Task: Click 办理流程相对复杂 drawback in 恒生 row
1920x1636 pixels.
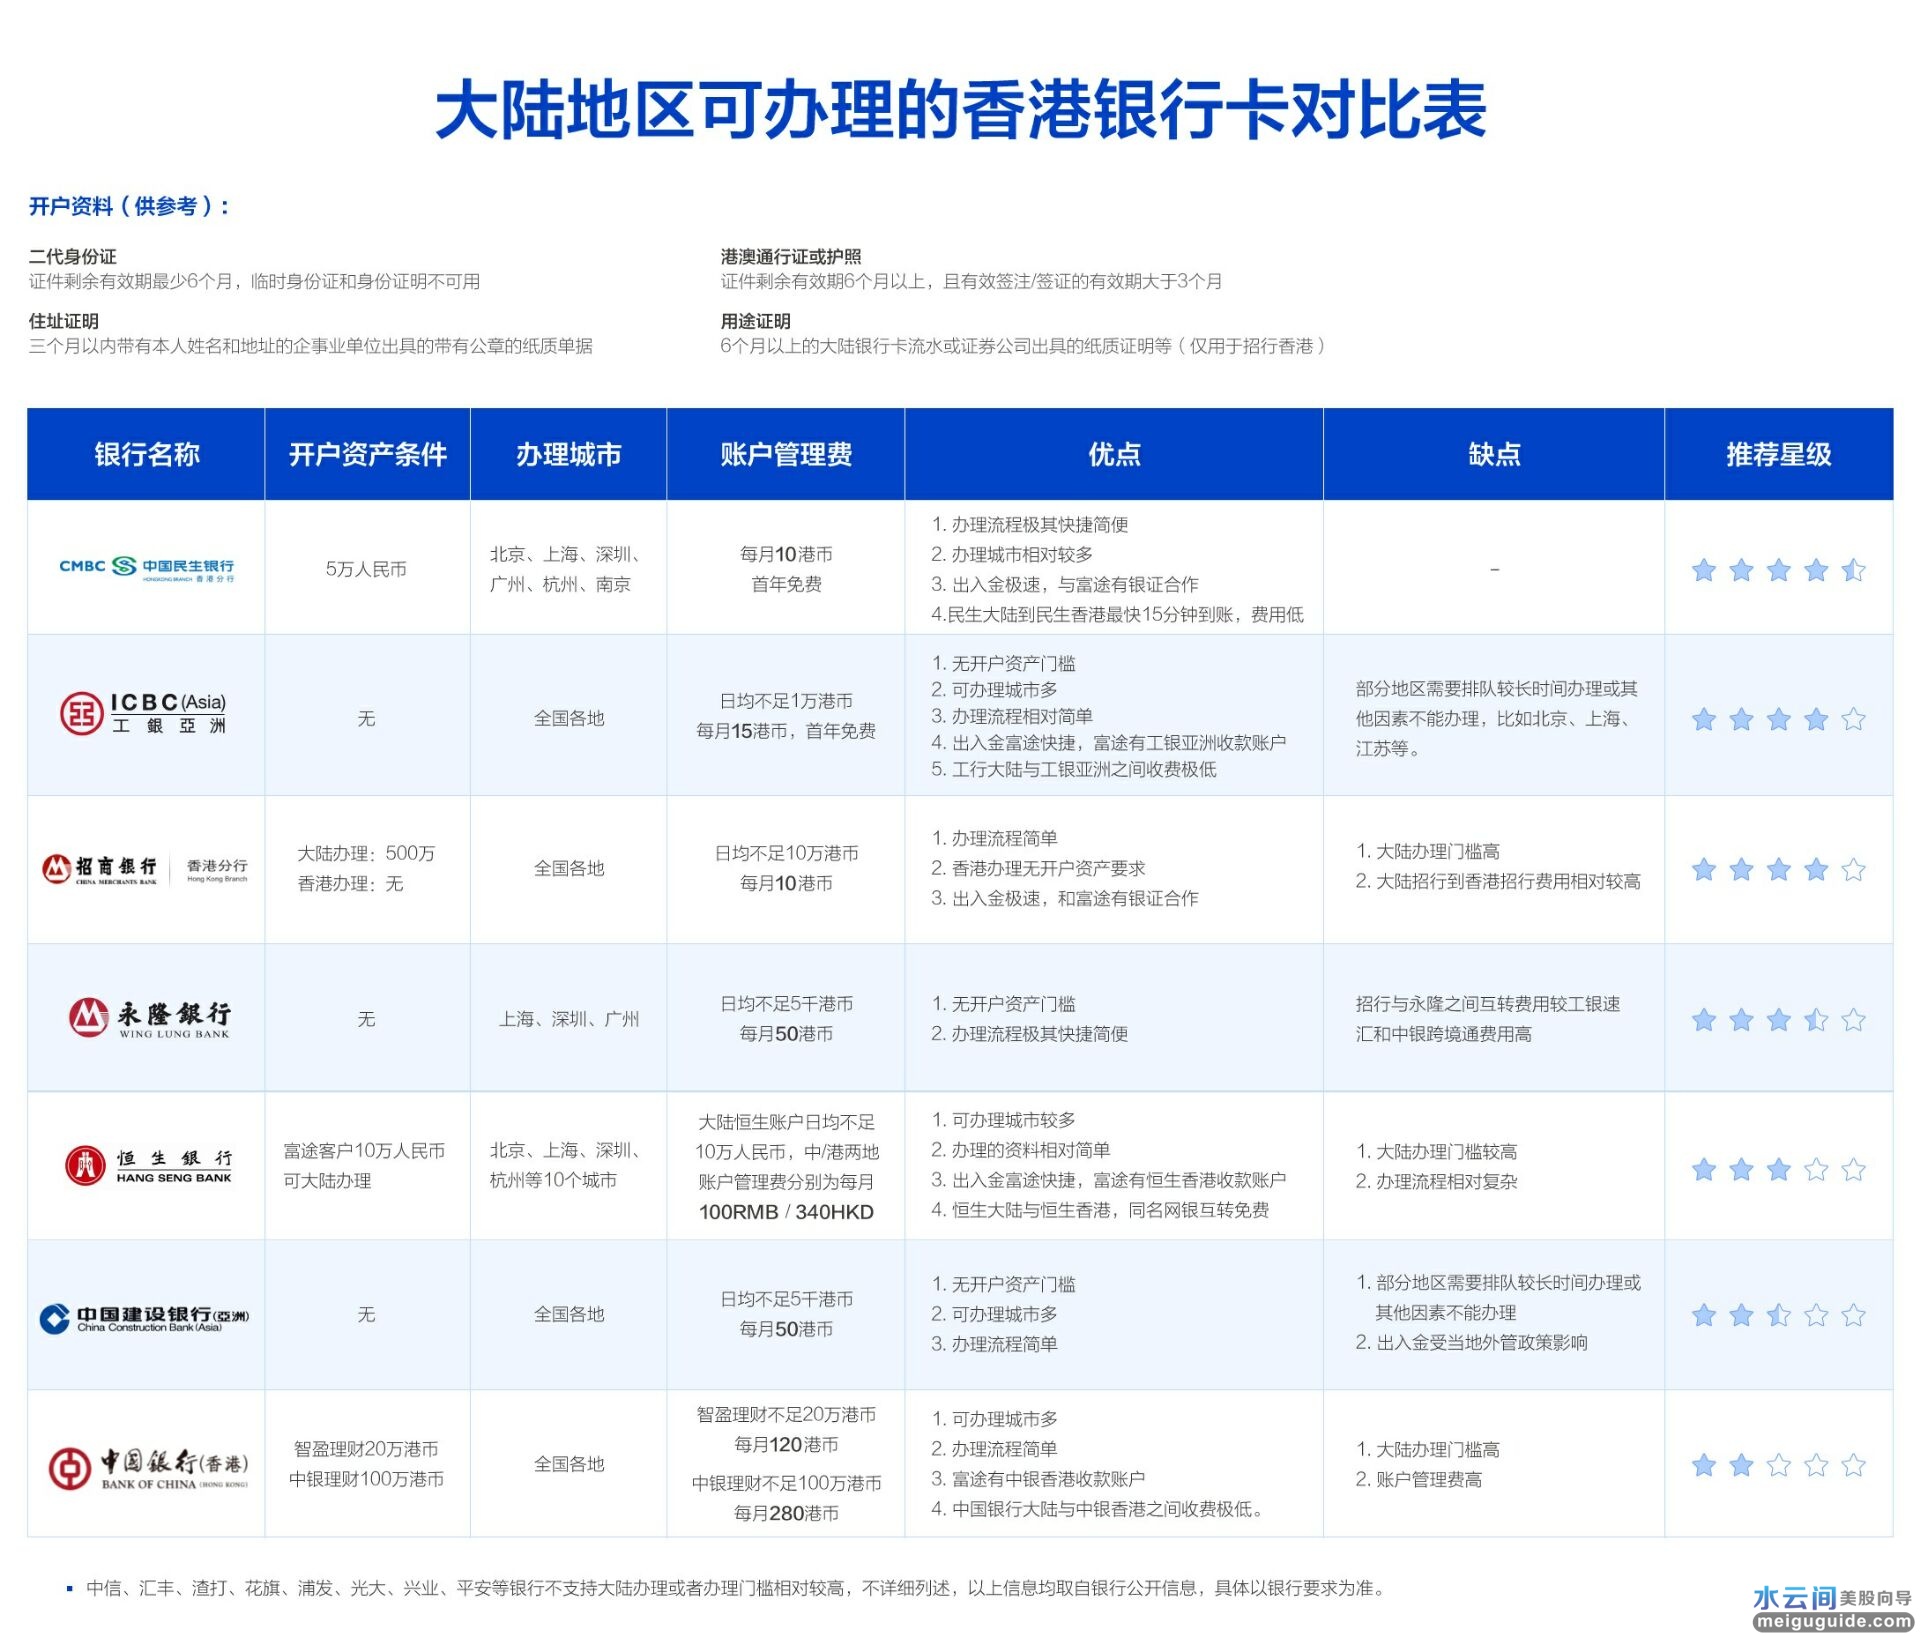Action: click(x=1436, y=1182)
